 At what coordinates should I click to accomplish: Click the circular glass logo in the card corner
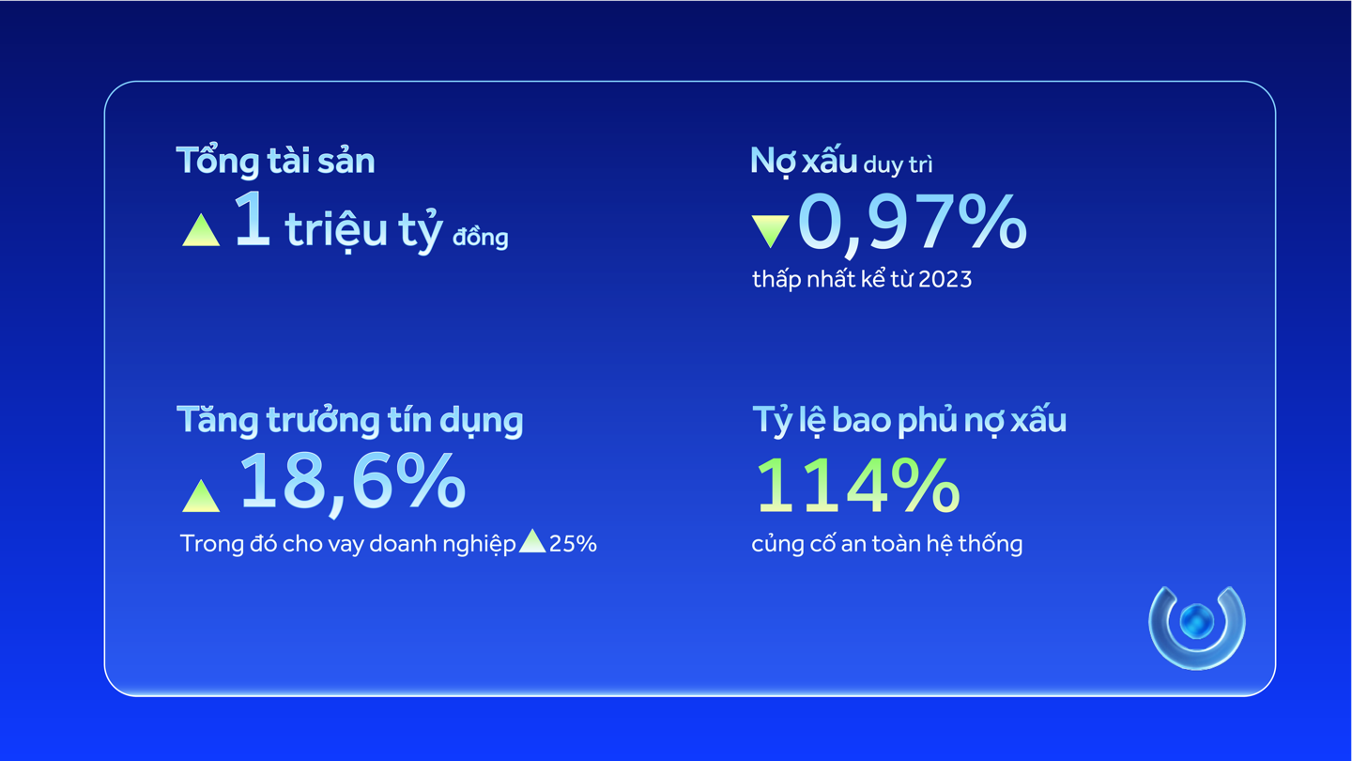(x=1196, y=624)
